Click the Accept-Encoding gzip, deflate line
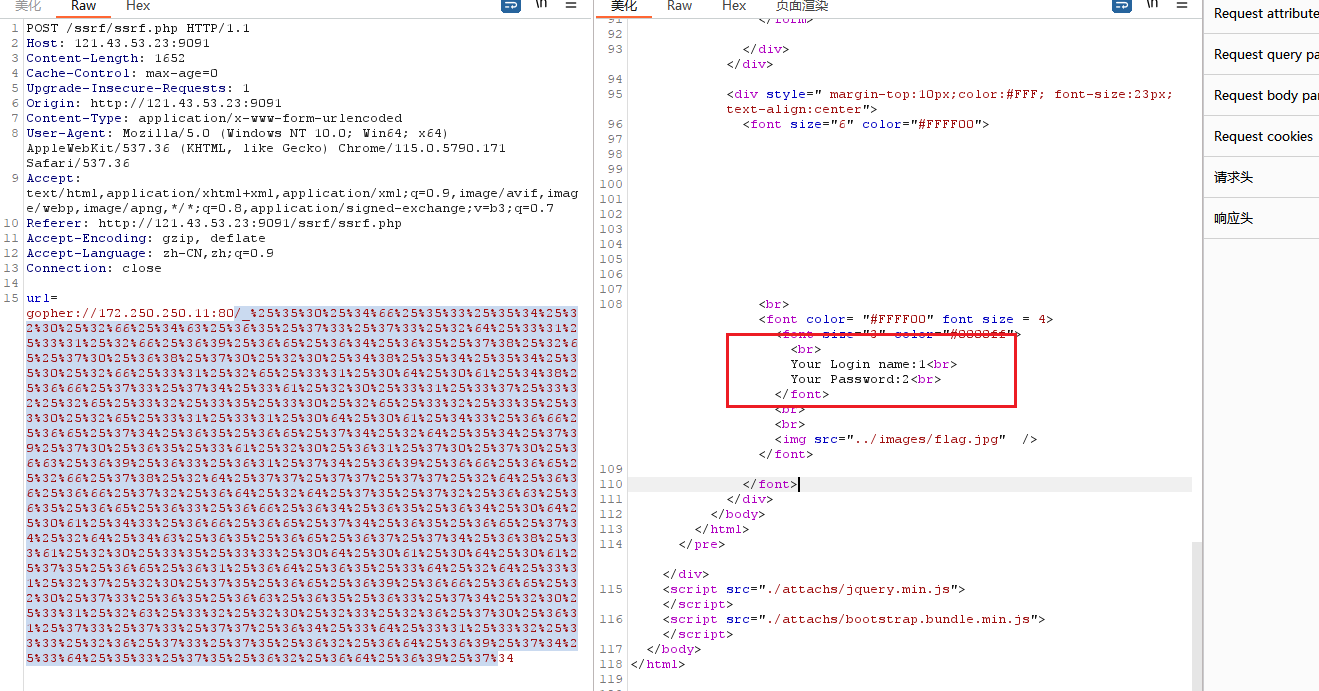This screenshot has height=691, width=1319. pyautogui.click(x=146, y=239)
